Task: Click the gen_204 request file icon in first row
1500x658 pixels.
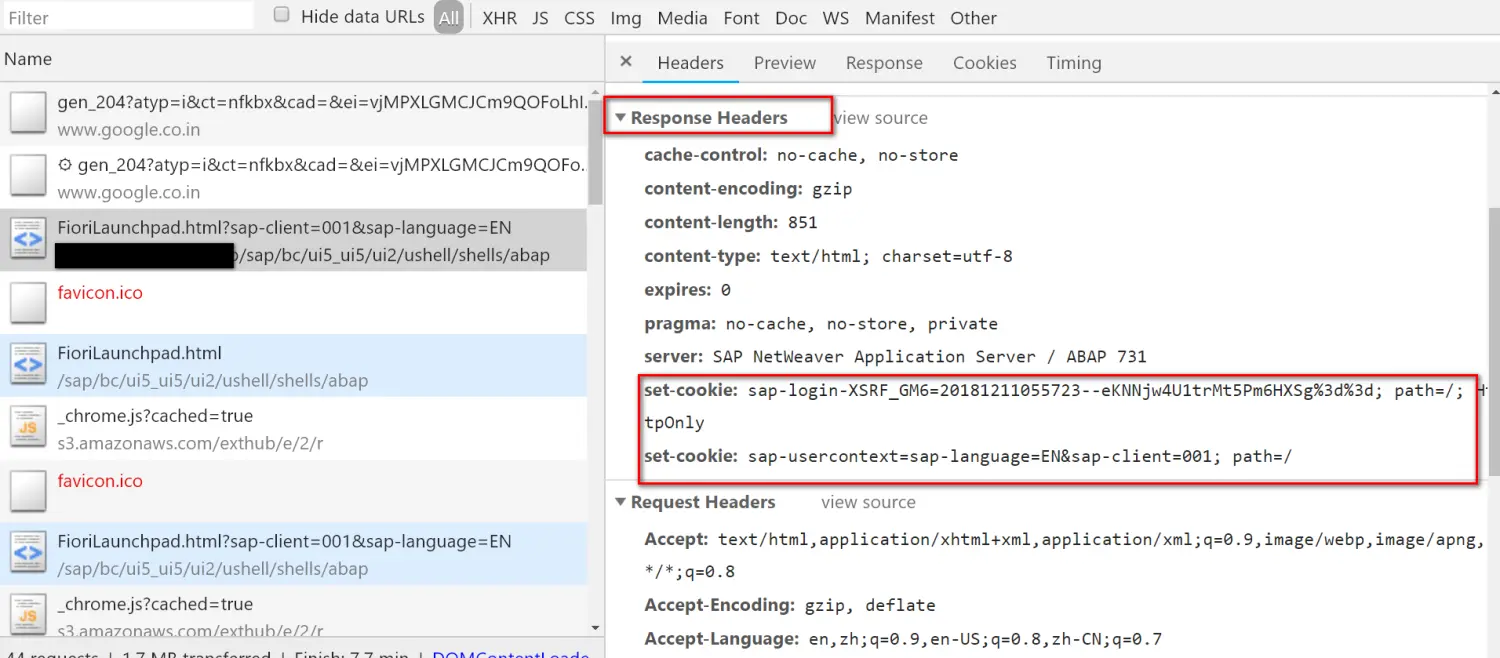Action: [28, 113]
